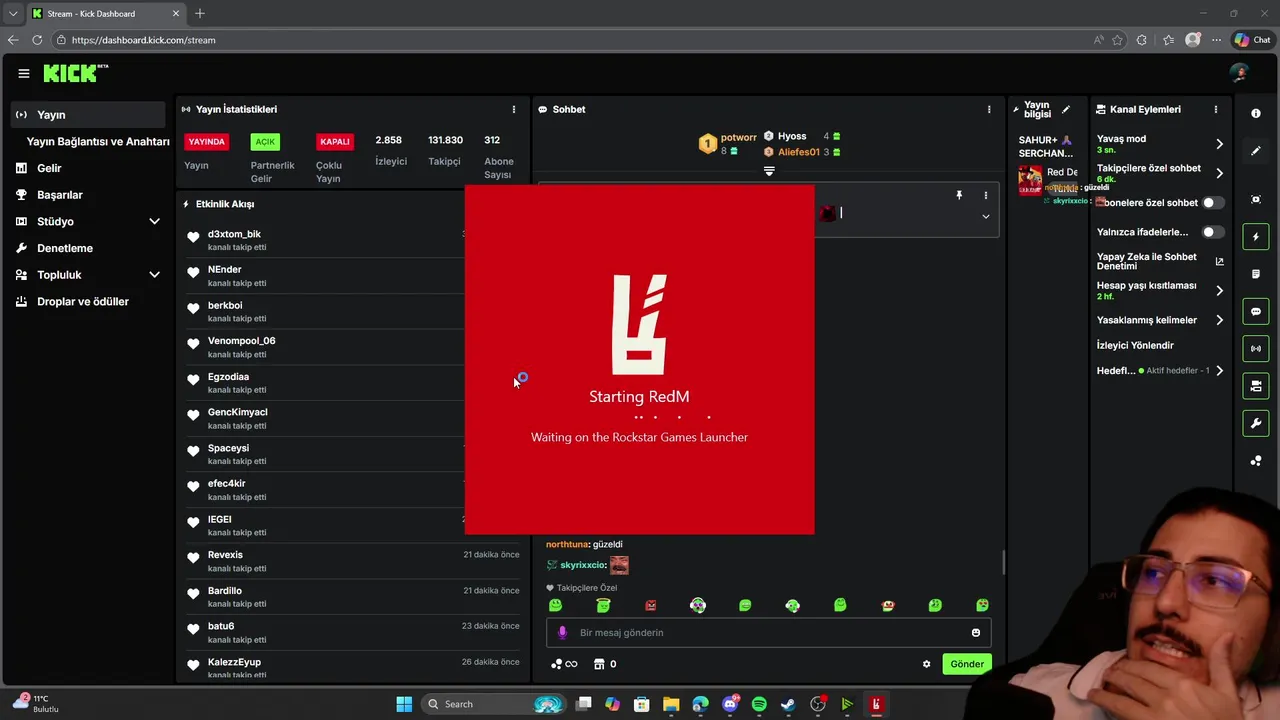This screenshot has width=1280, height=720.
Task: Click the Gönder send button
Action: (x=966, y=664)
